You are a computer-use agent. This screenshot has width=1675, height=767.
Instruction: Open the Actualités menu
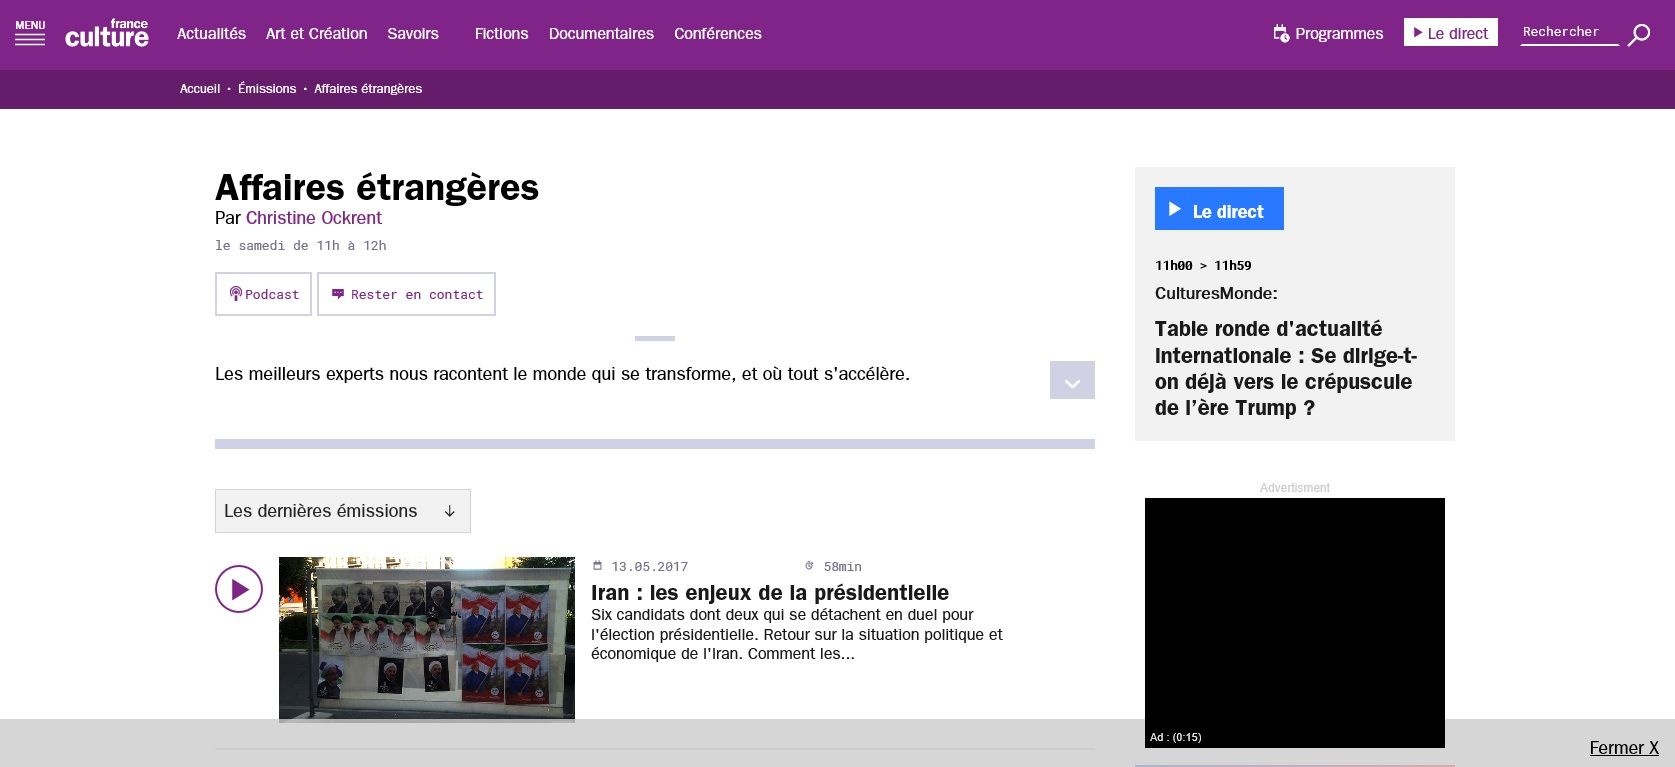coord(211,33)
